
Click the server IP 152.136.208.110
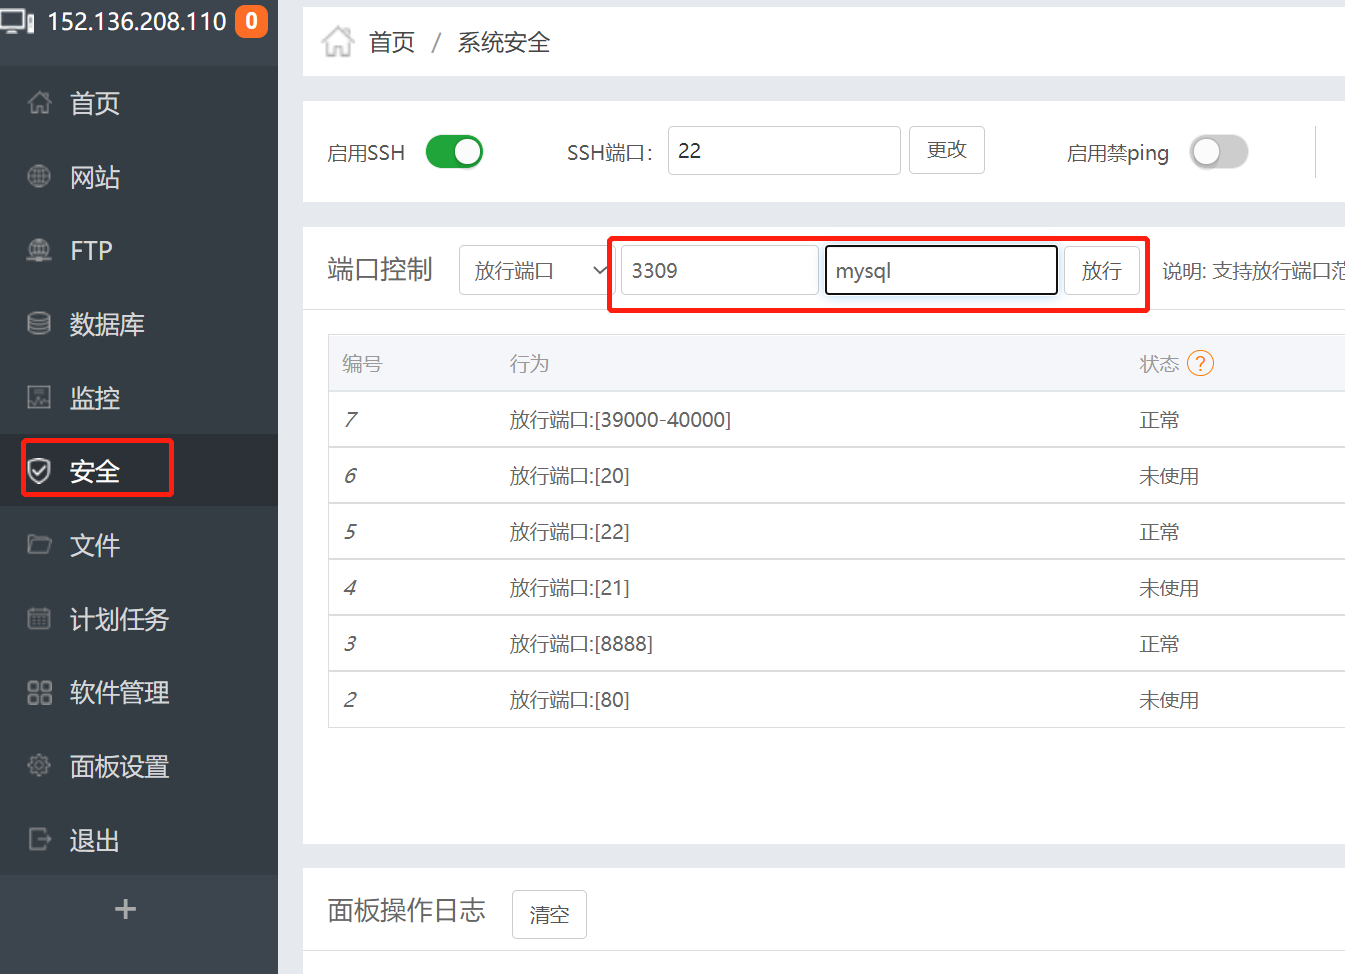tap(137, 21)
